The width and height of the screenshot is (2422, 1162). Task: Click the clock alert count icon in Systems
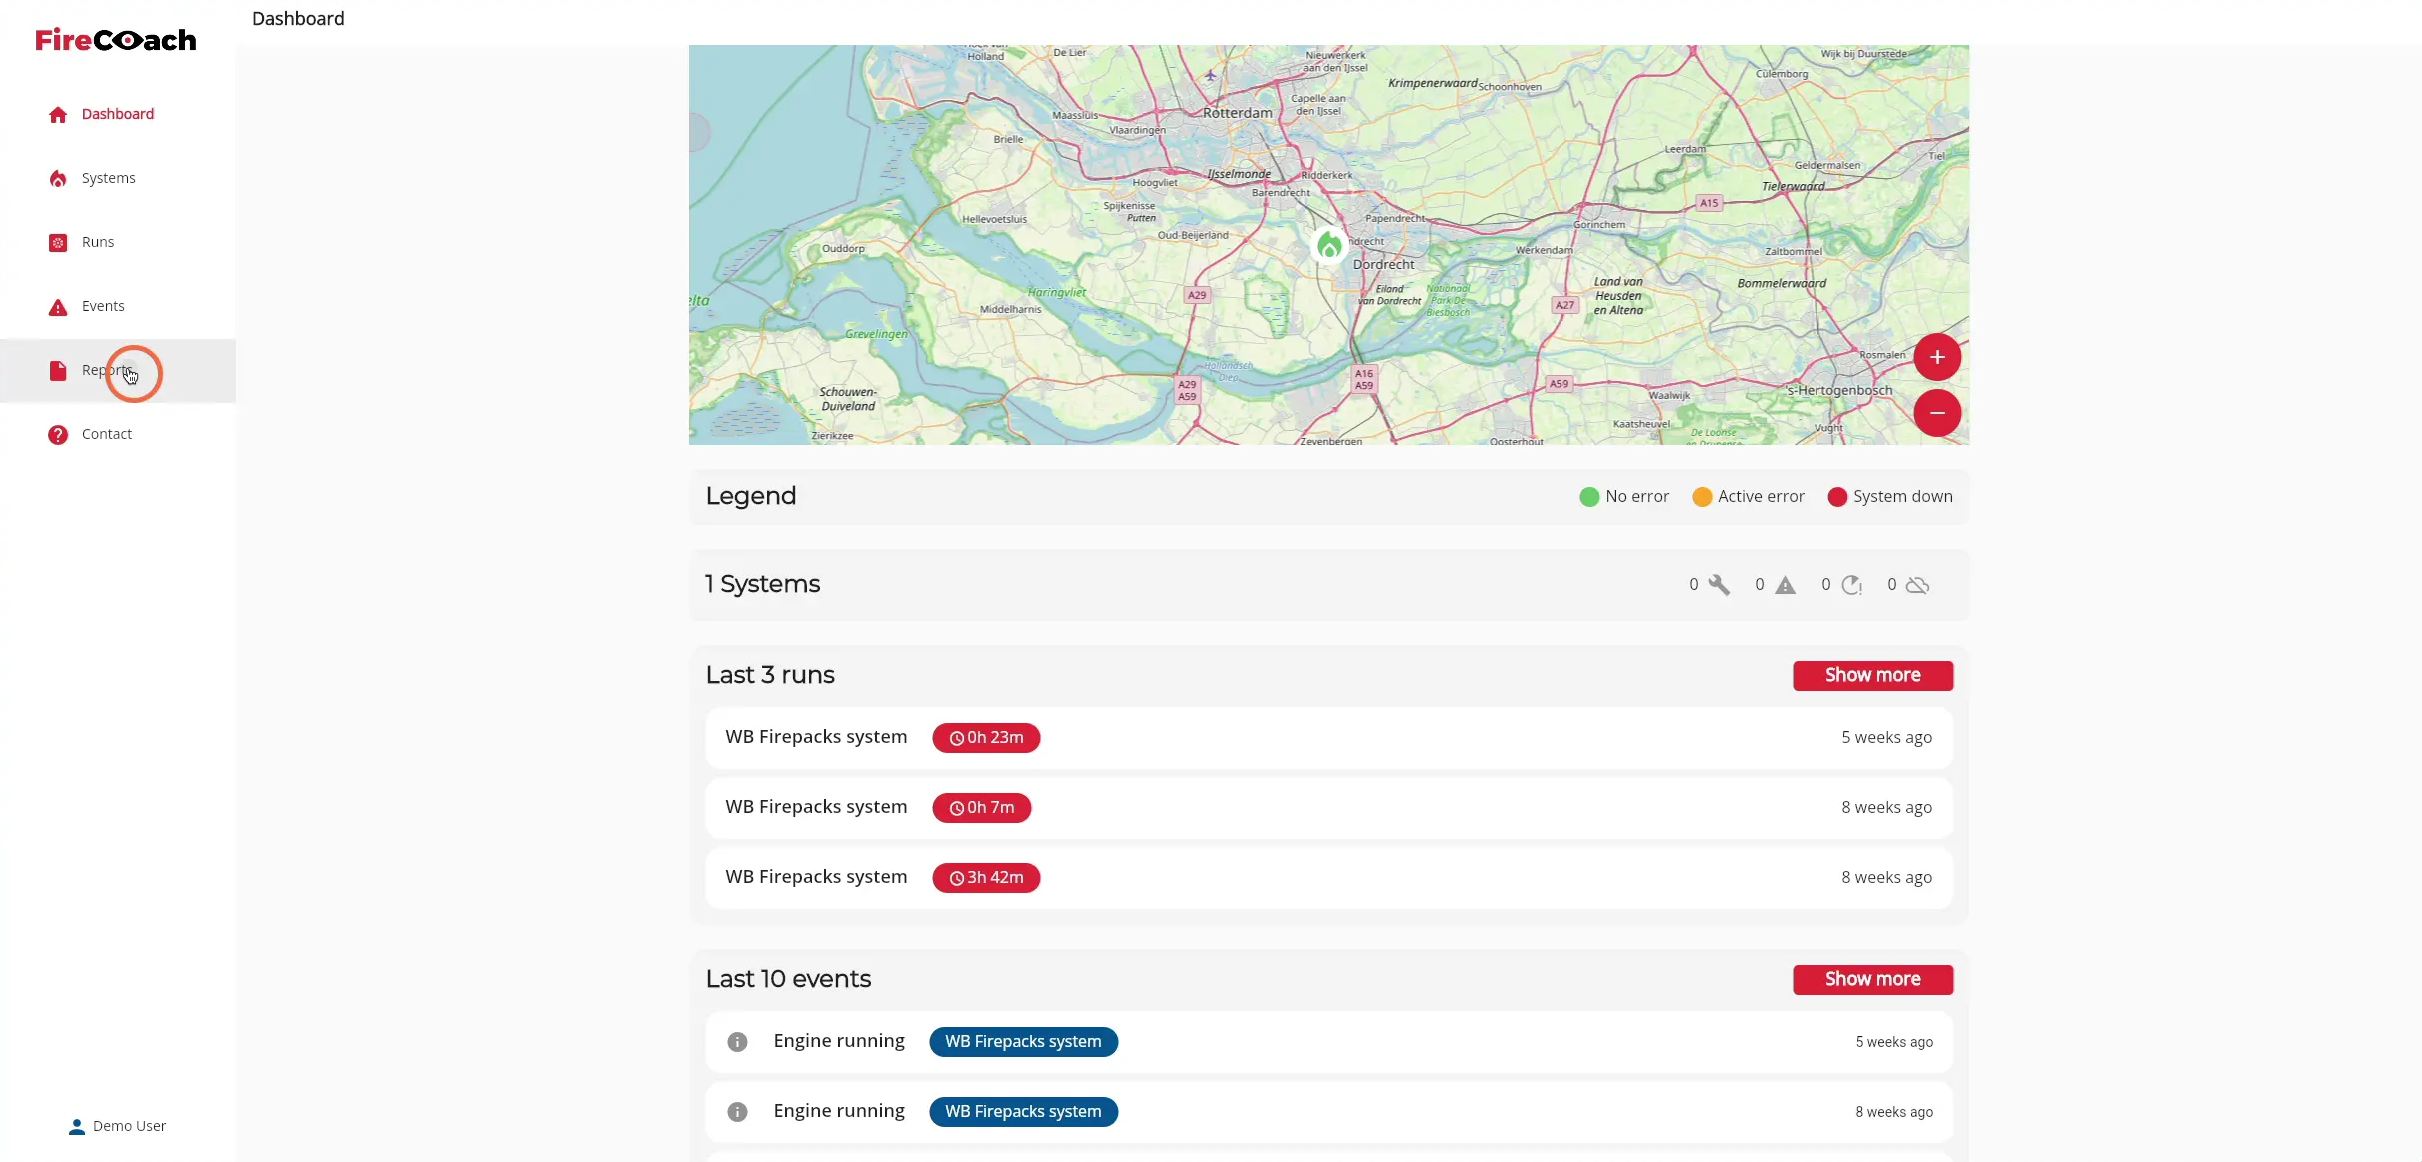1852,585
